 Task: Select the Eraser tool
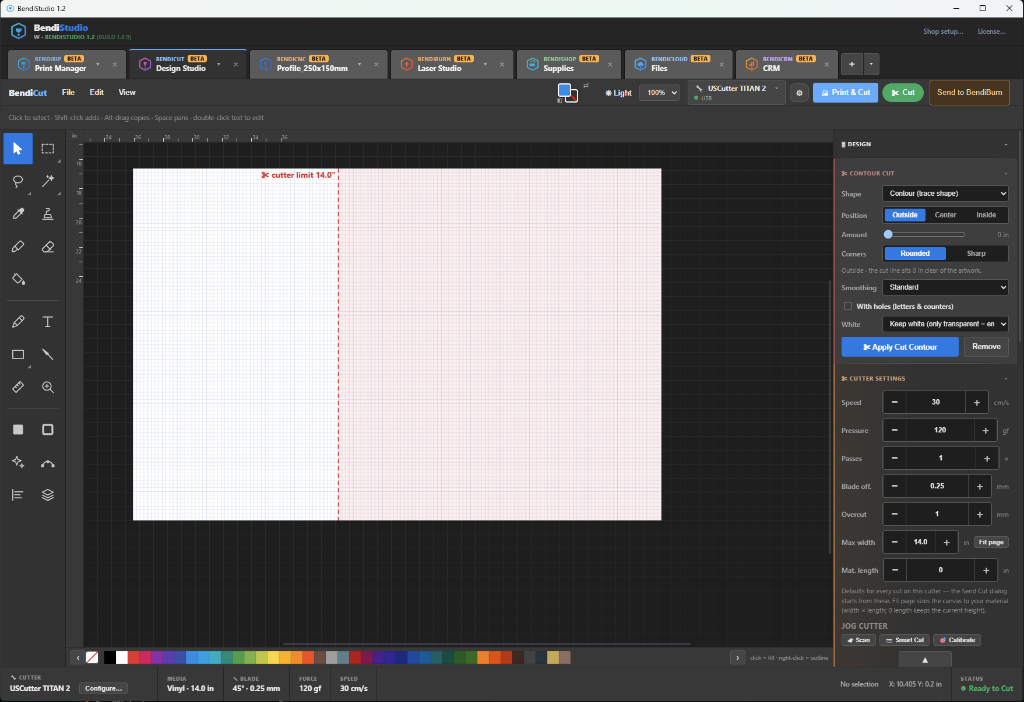(48, 247)
